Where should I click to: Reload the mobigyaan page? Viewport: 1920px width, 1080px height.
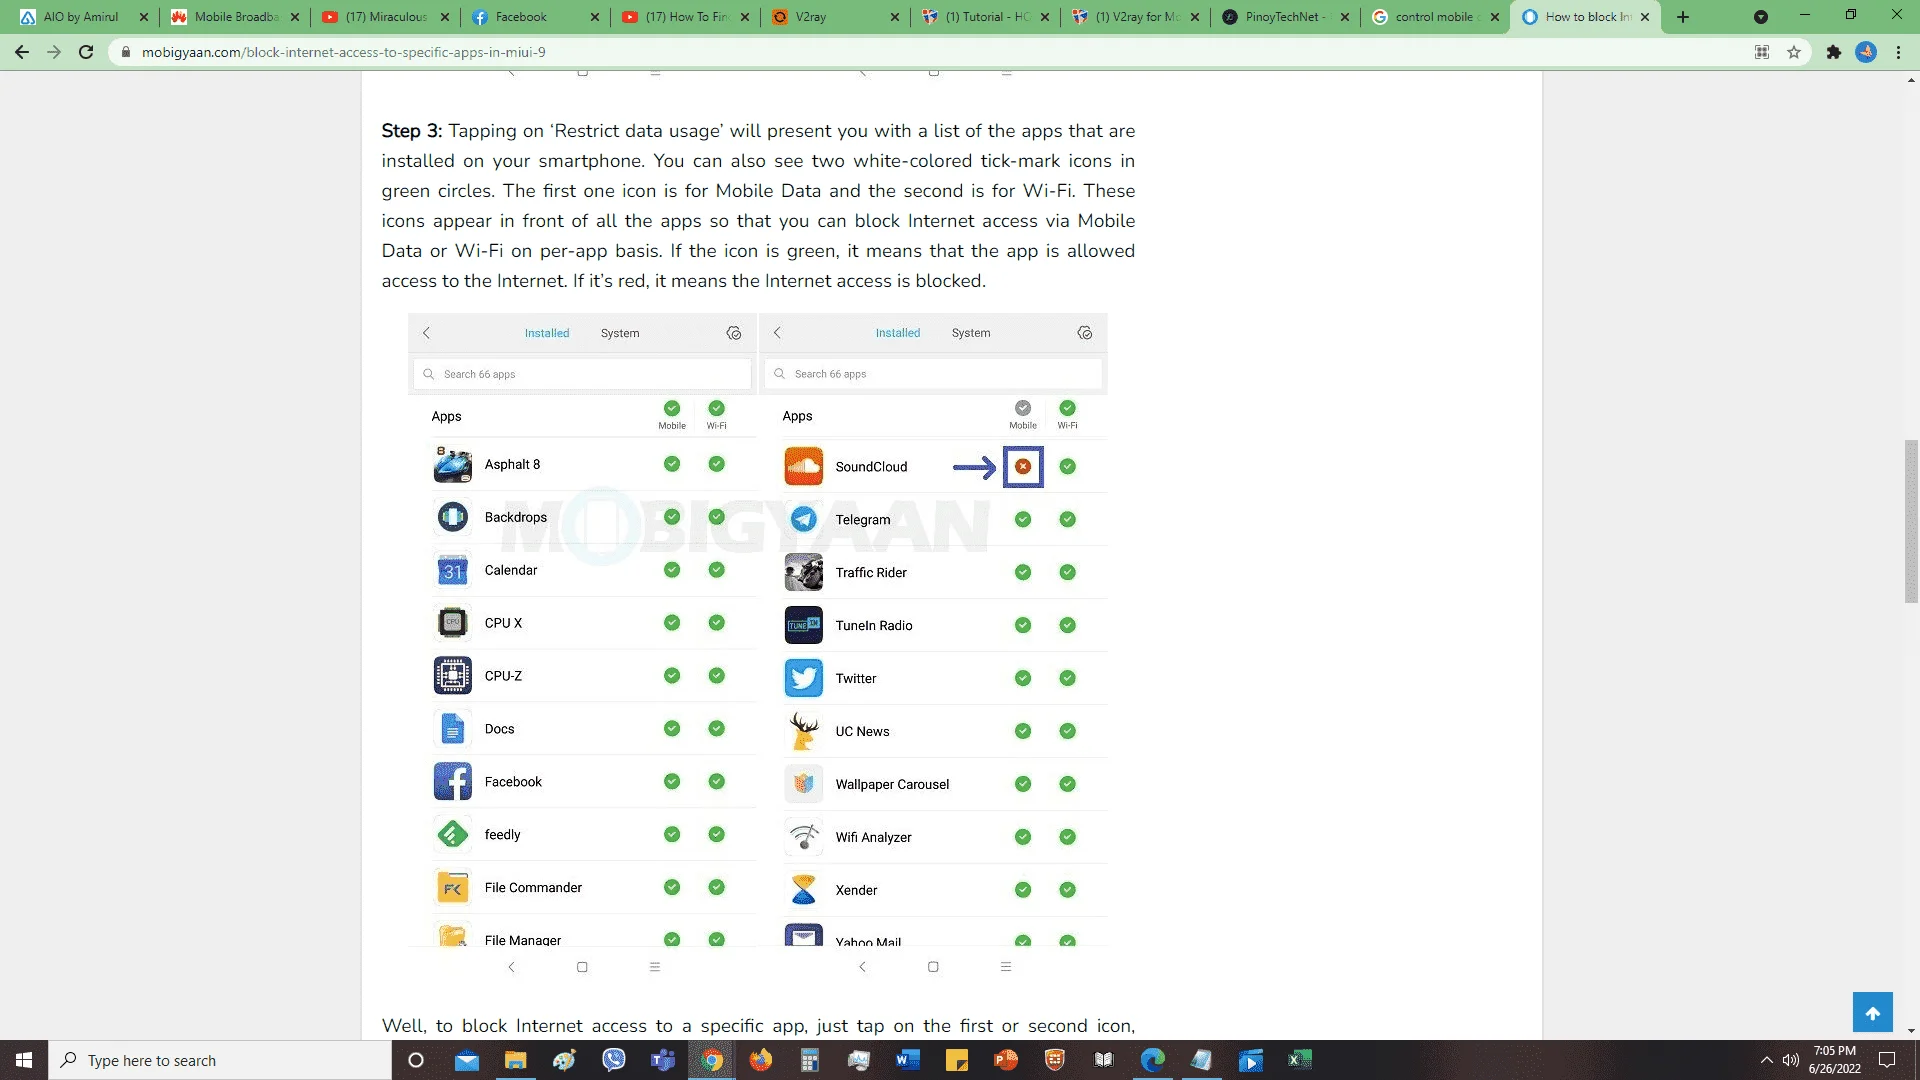86,52
